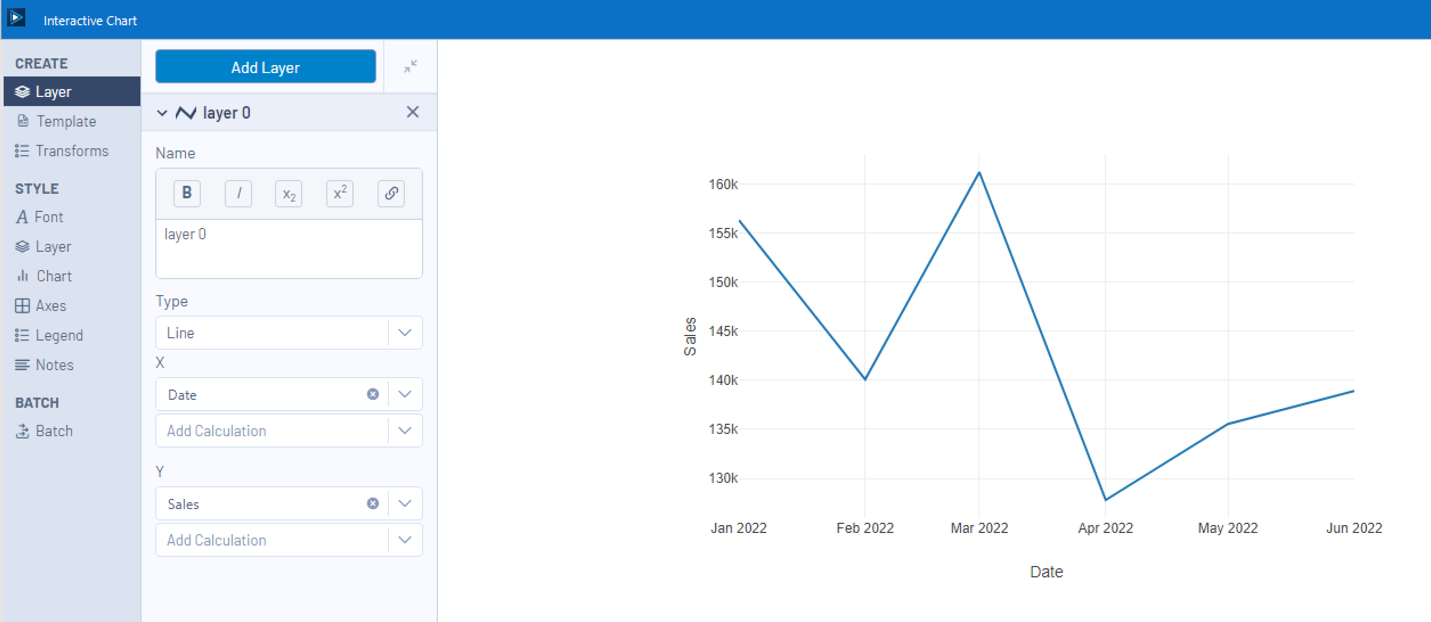The width and height of the screenshot is (1431, 622).
Task: Toggle italic formatting in the Name editor
Action: point(238,193)
